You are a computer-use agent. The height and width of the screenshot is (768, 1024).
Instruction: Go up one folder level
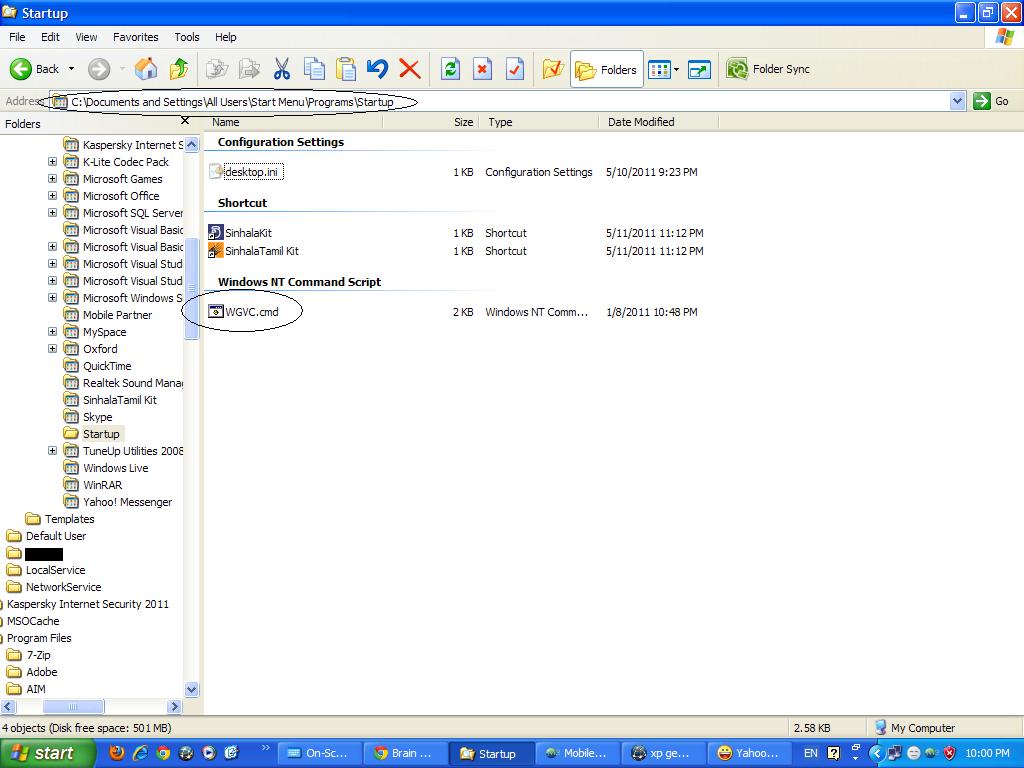click(x=178, y=69)
